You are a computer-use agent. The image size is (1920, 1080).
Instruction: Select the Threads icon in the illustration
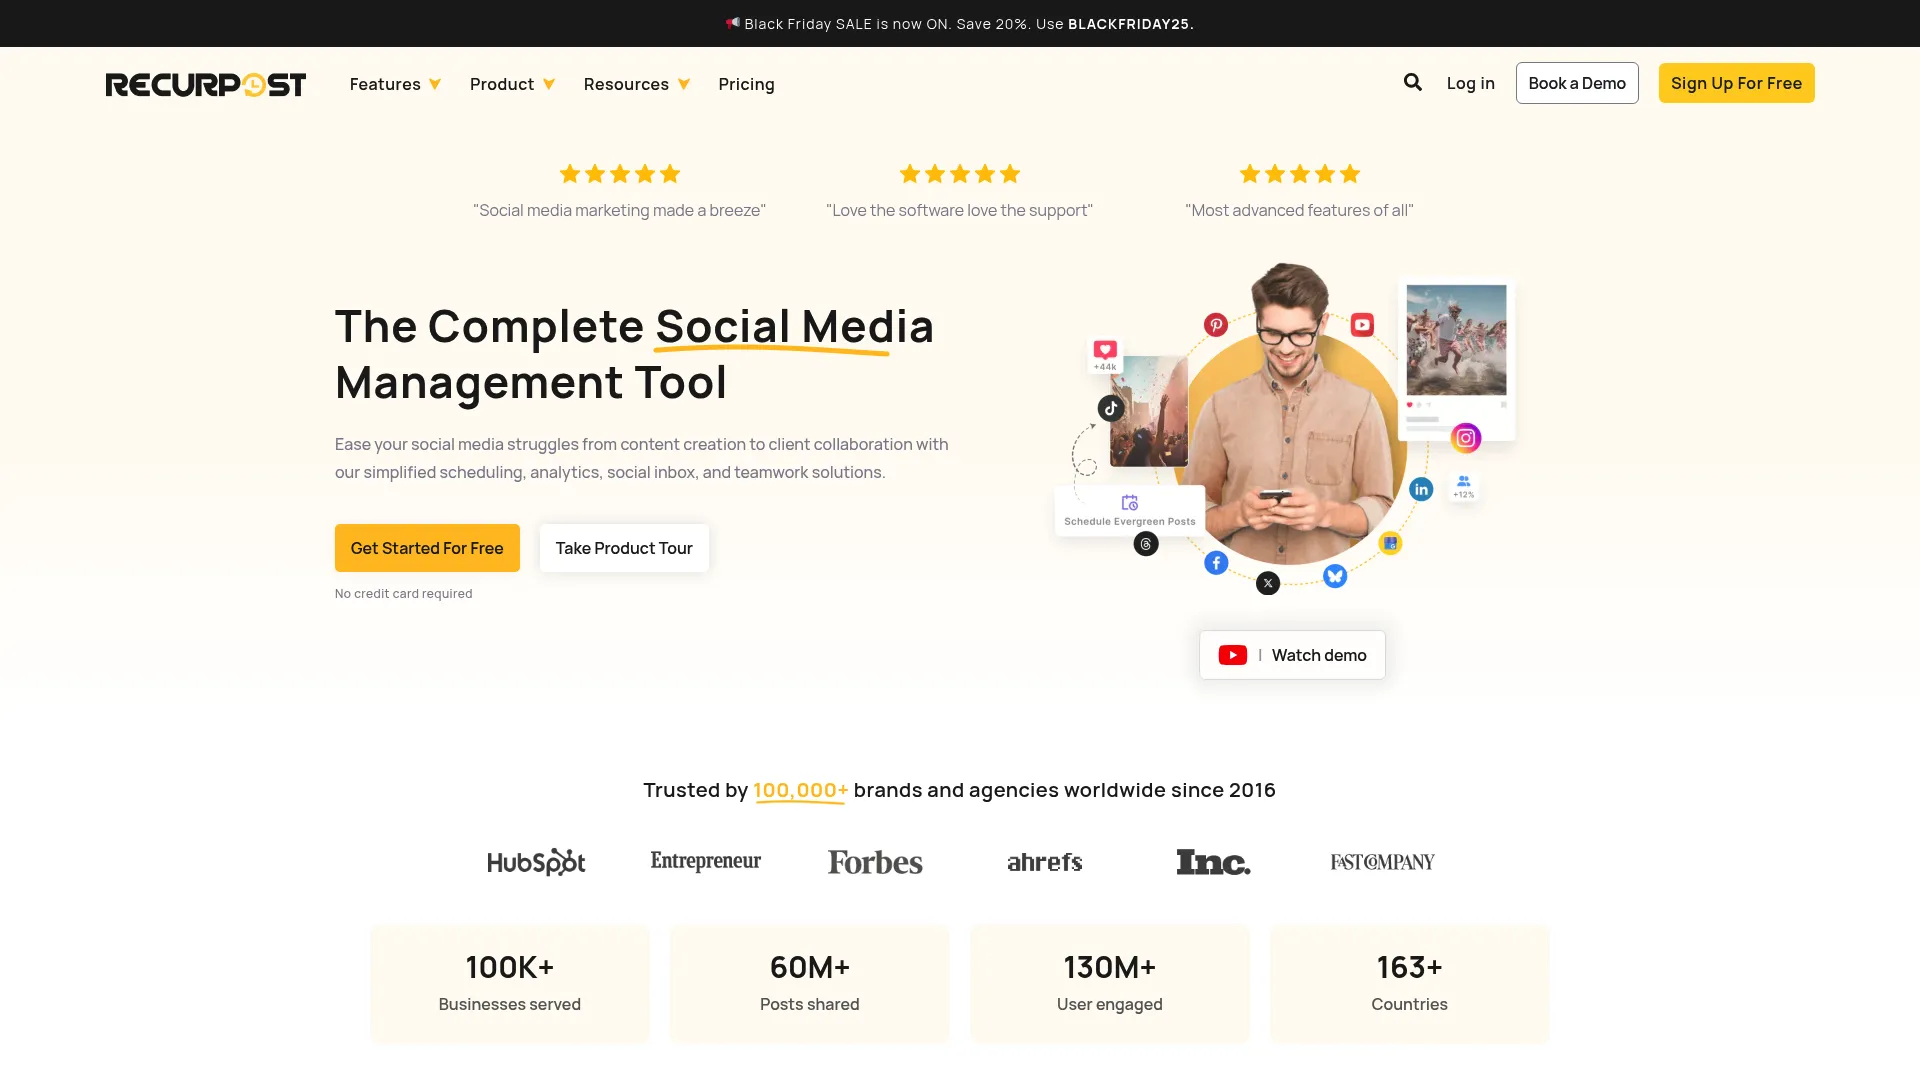click(x=1146, y=543)
